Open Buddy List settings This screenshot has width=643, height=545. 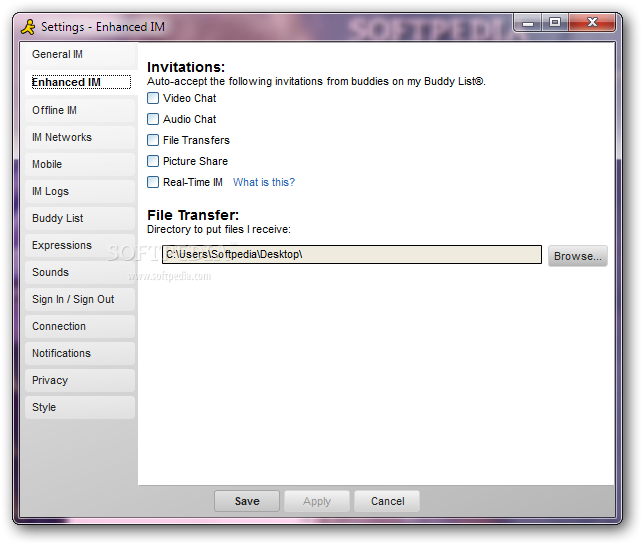point(80,219)
